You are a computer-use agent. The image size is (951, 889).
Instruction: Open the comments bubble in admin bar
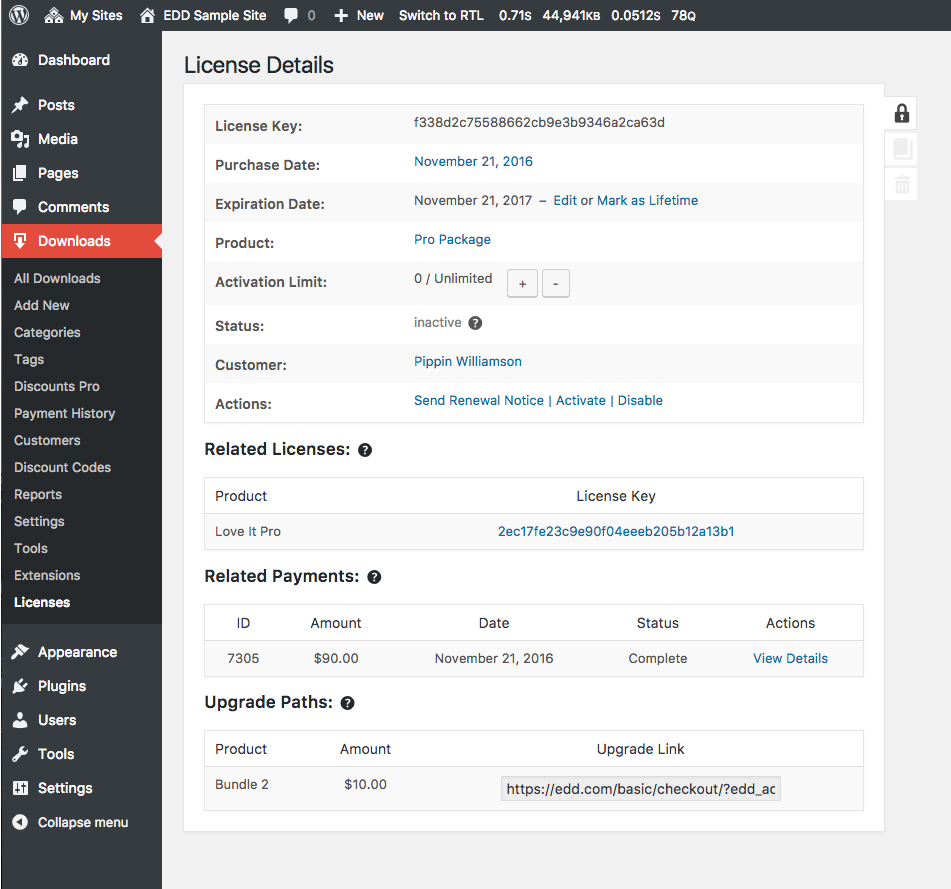click(299, 15)
